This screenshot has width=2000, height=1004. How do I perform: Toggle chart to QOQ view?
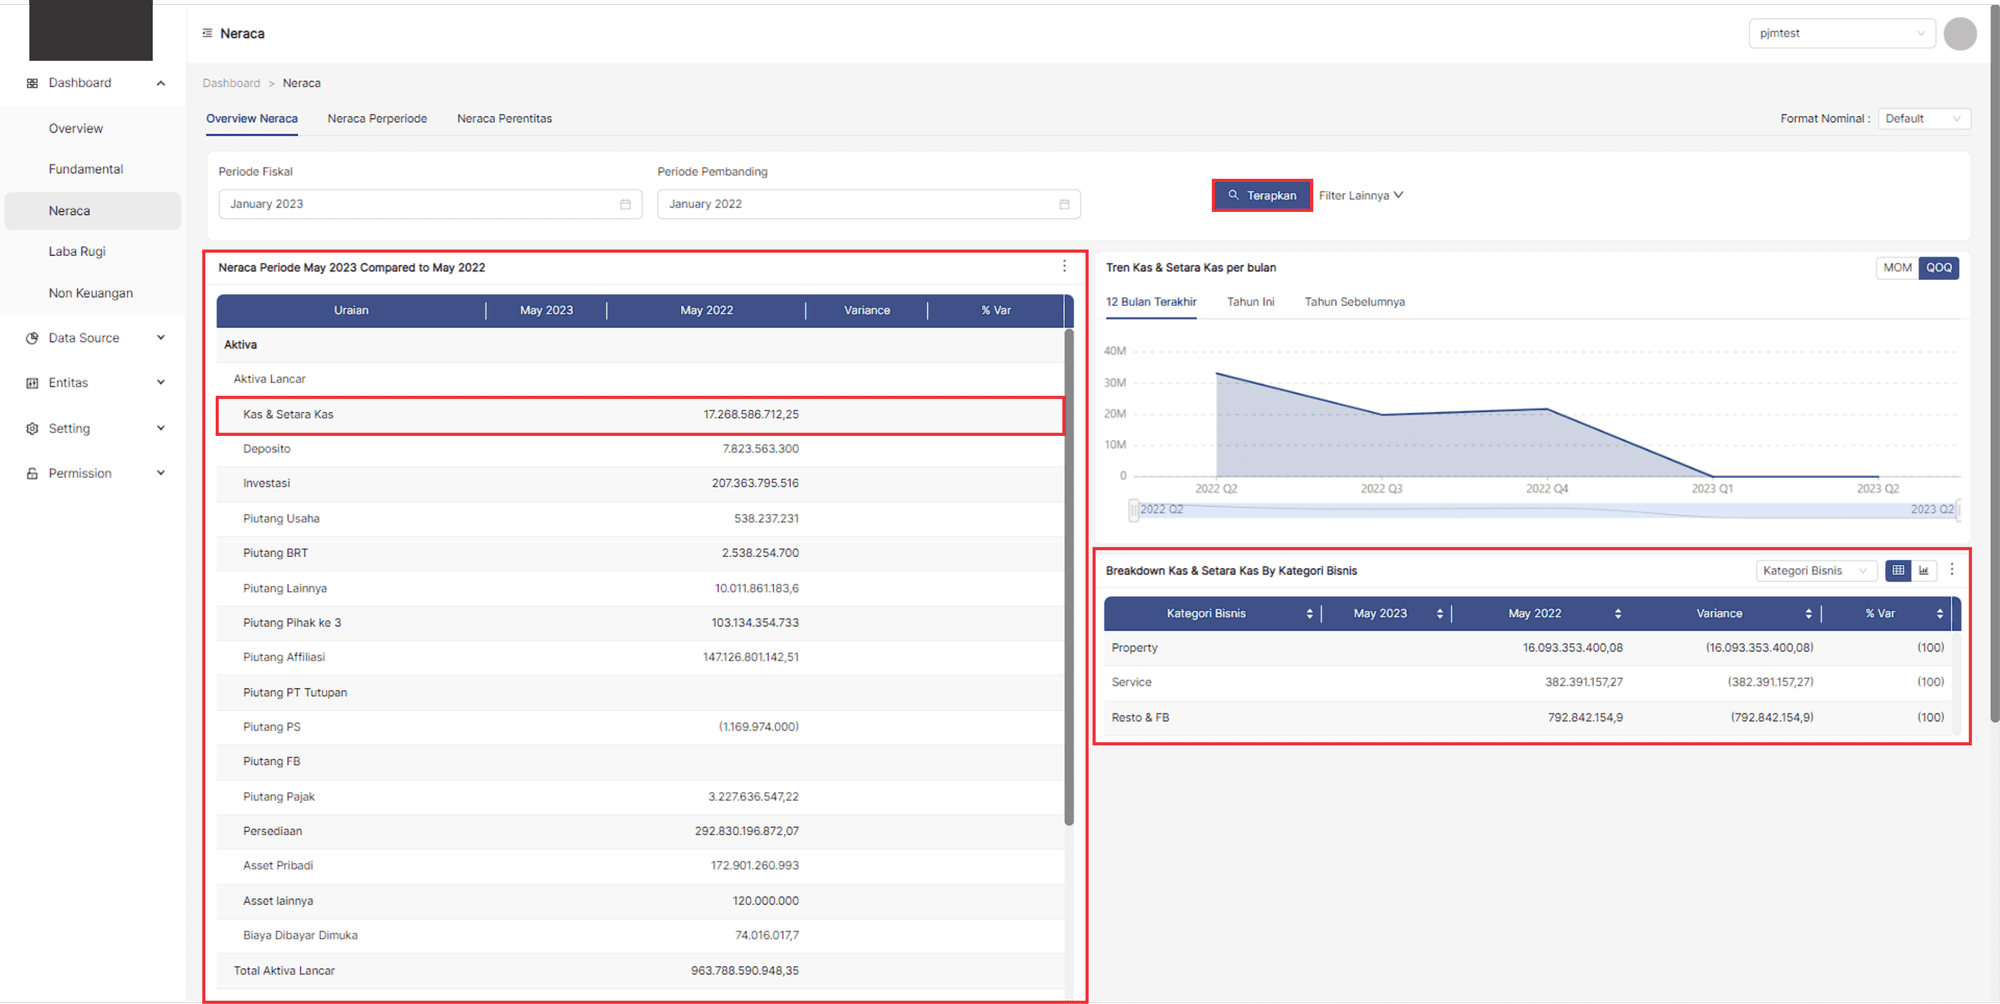coord(1938,267)
